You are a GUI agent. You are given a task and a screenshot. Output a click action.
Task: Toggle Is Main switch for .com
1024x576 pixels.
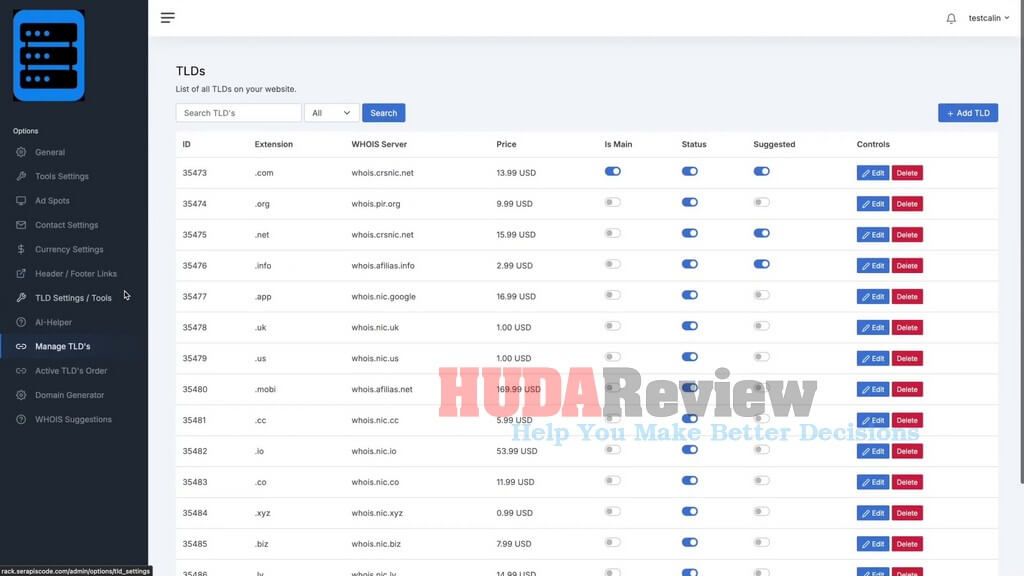click(613, 171)
